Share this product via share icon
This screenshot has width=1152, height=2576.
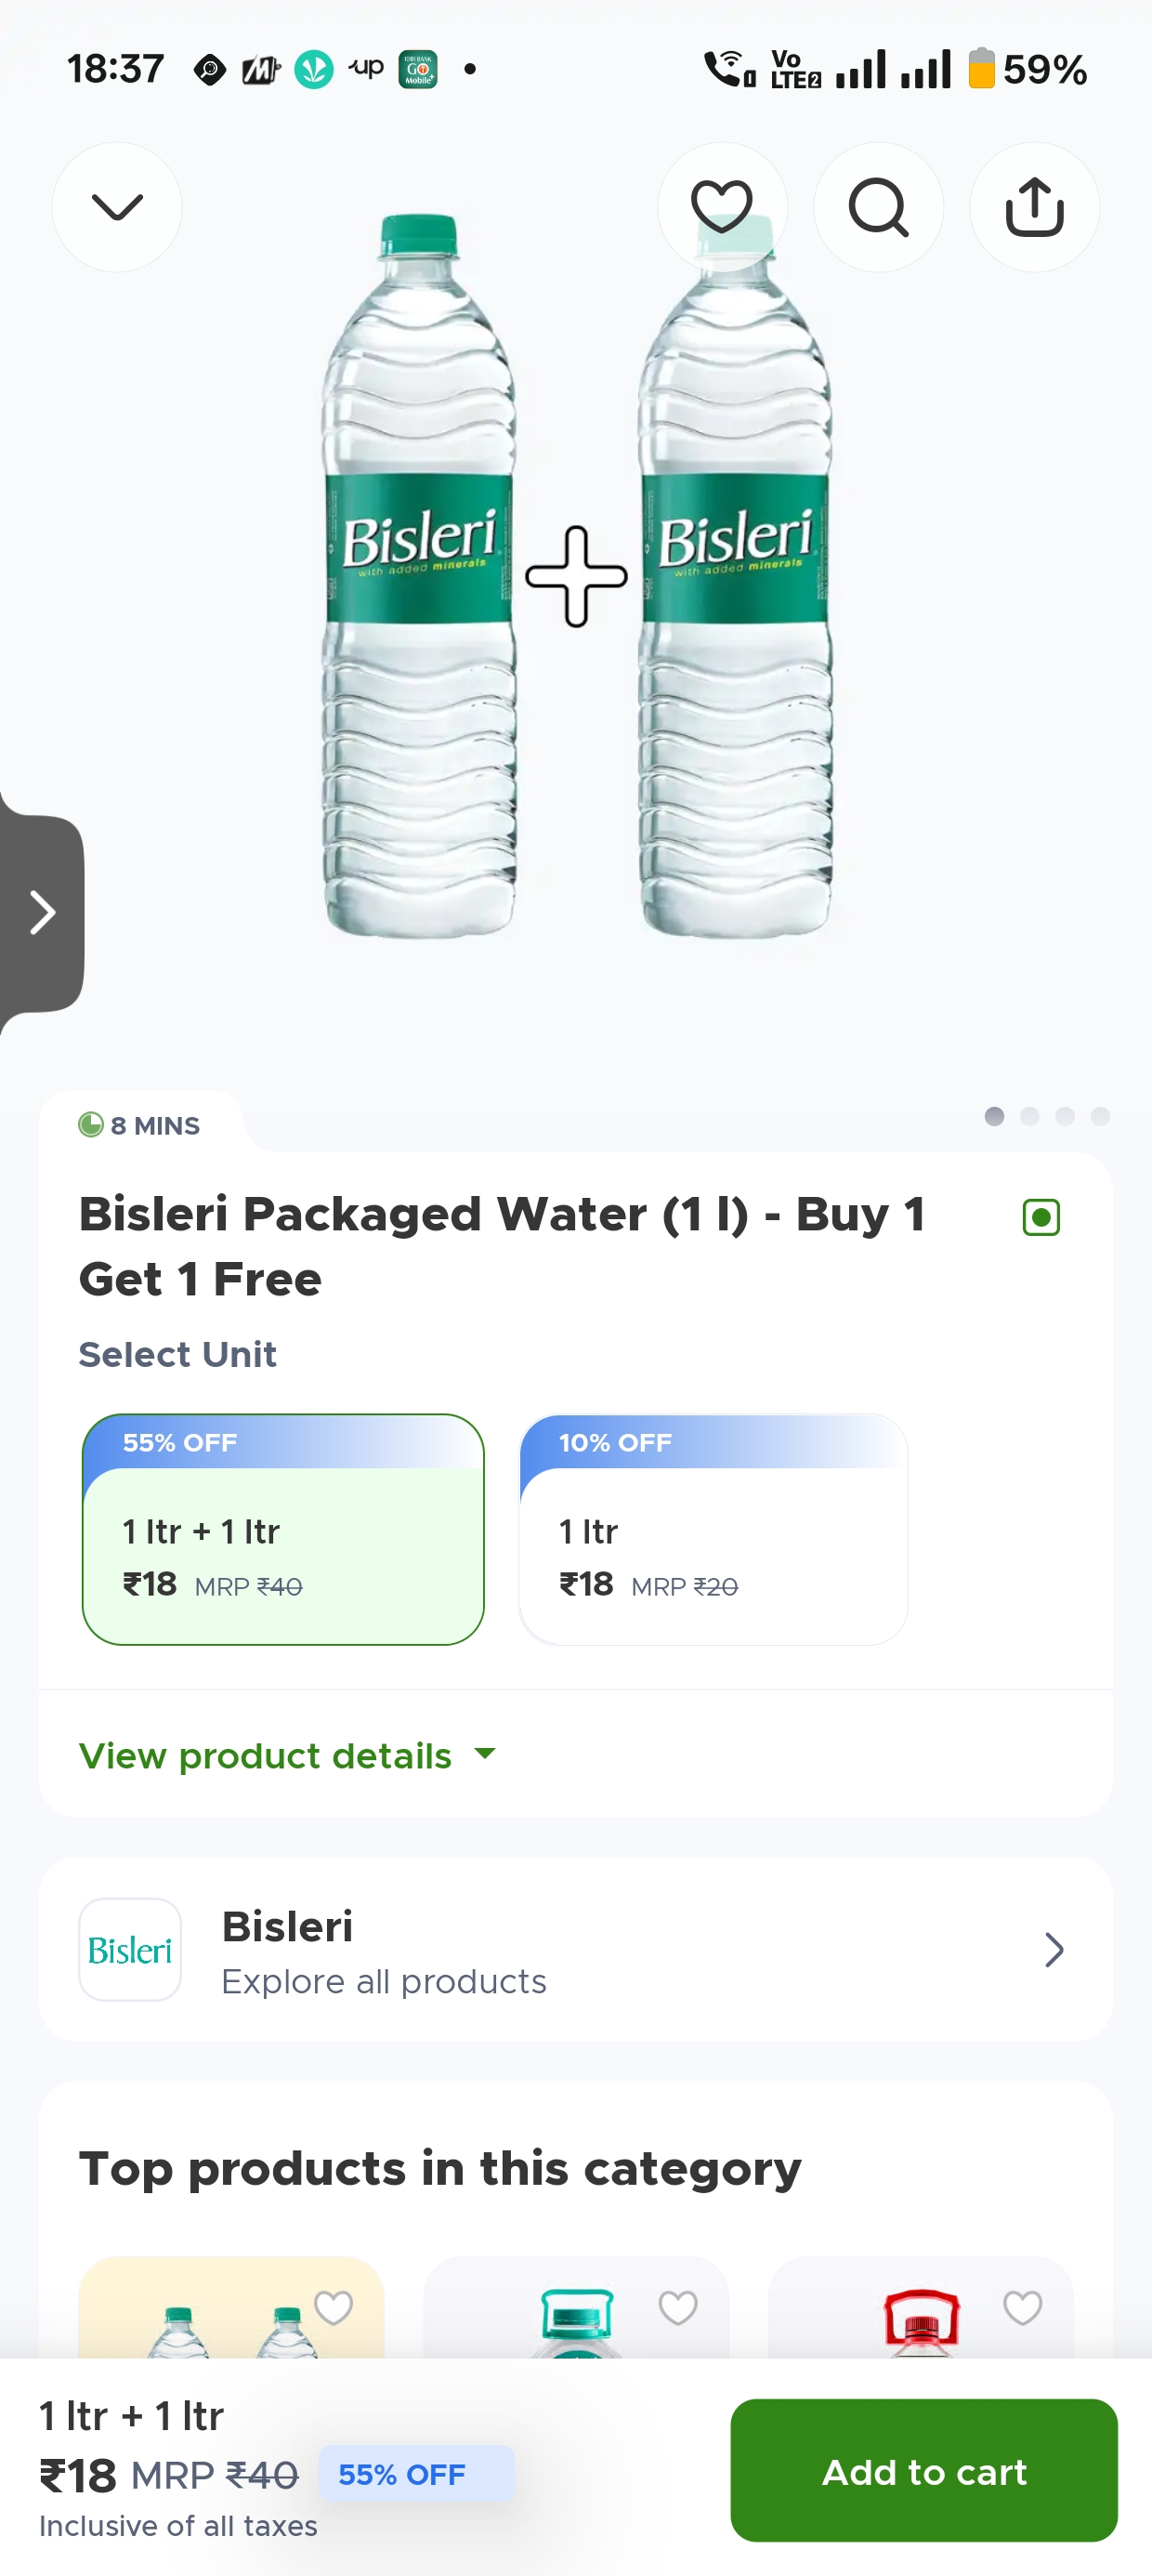tap(1034, 207)
